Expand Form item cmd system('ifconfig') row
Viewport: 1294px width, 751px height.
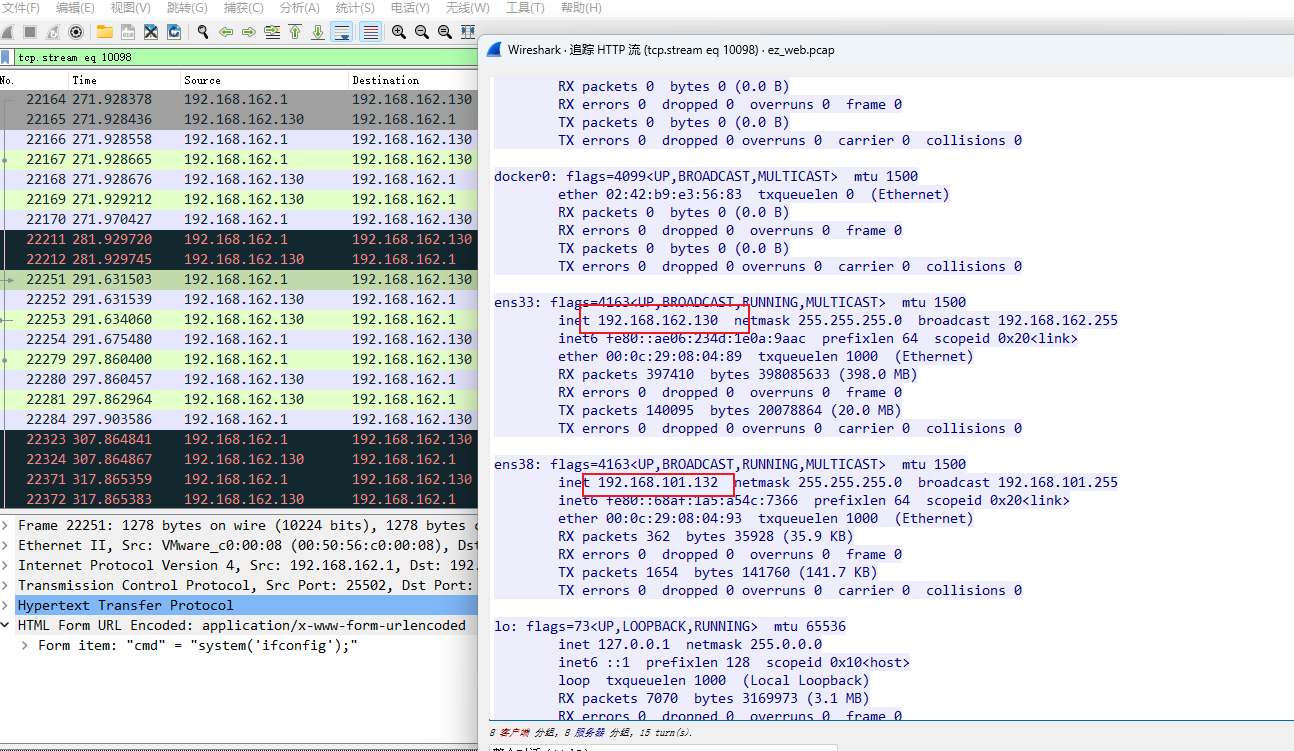pyautogui.click(x=26, y=645)
